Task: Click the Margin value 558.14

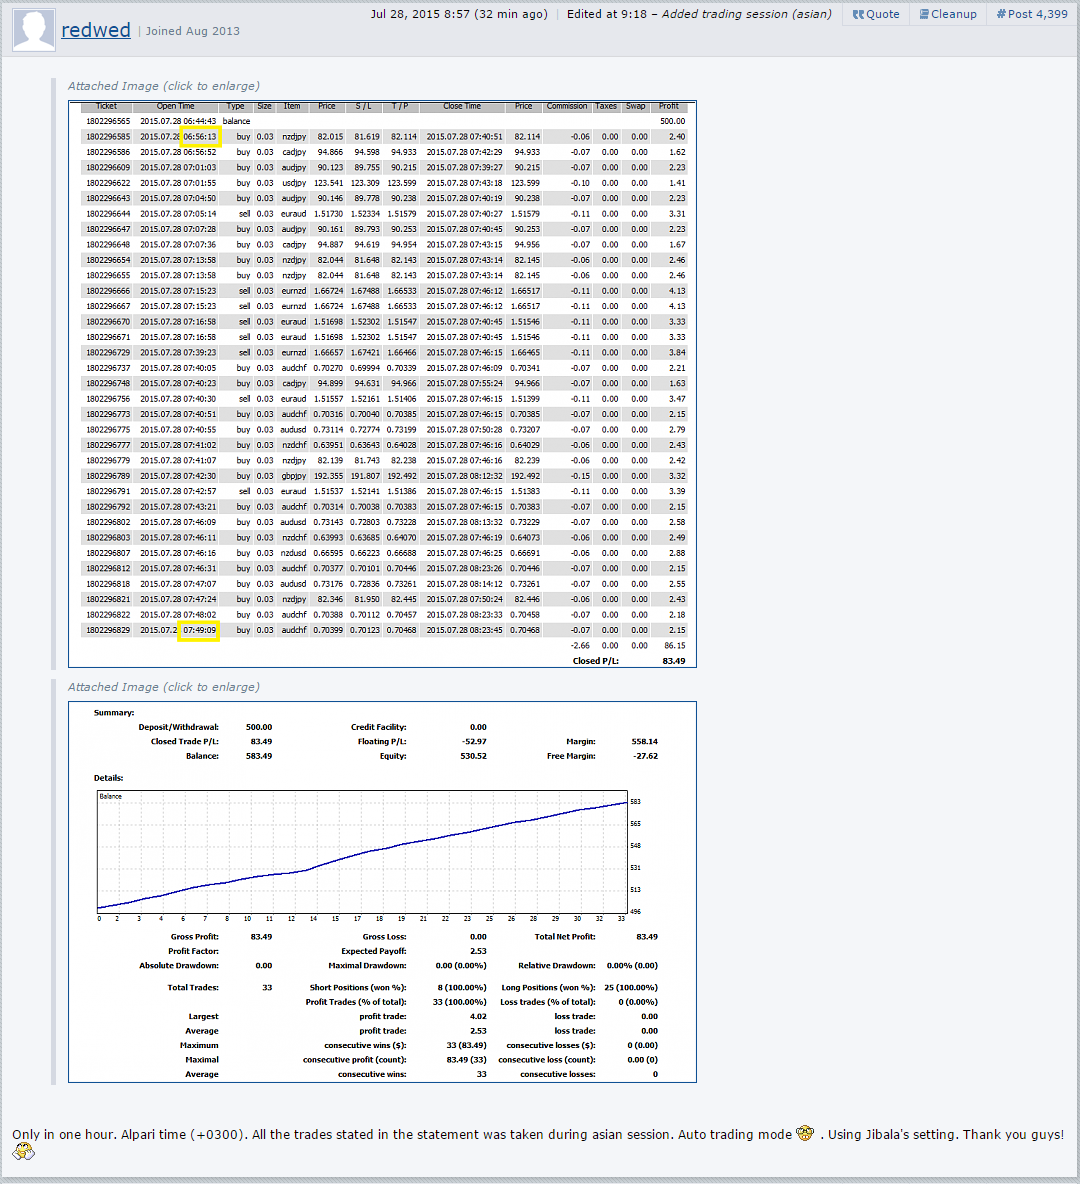Action: 644,742
